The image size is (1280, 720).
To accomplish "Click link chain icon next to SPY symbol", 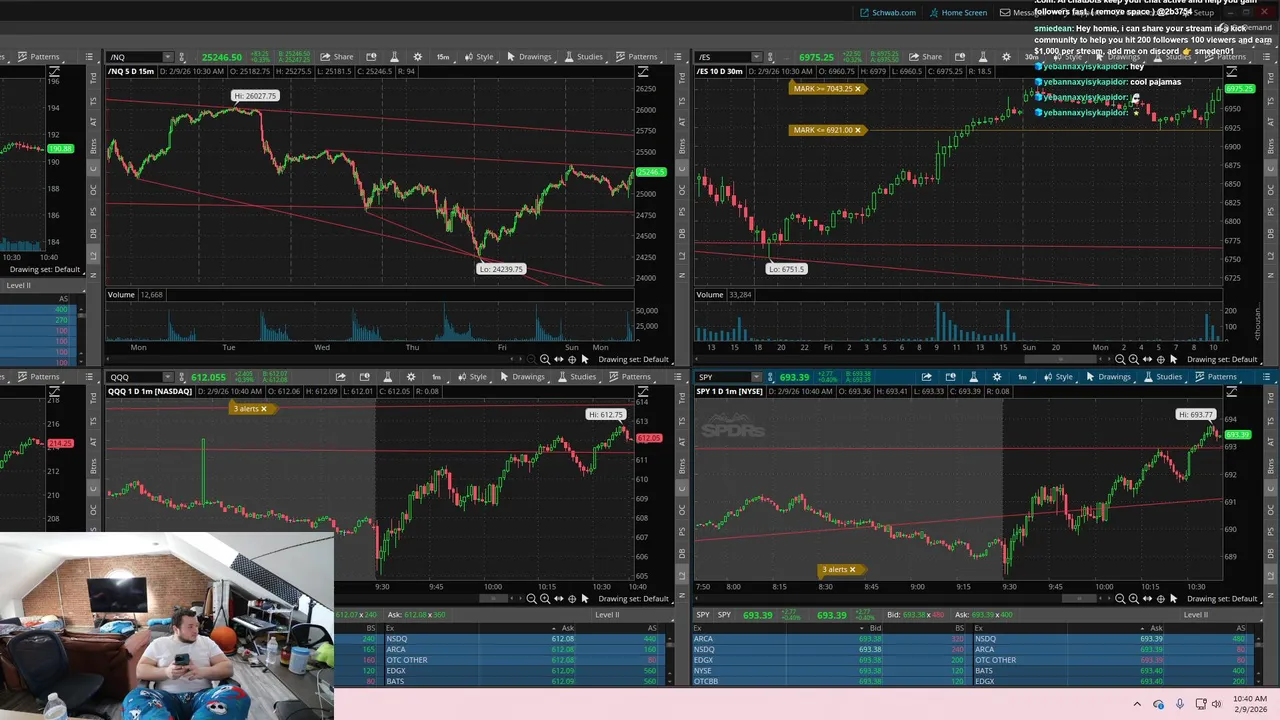I will (x=771, y=377).
